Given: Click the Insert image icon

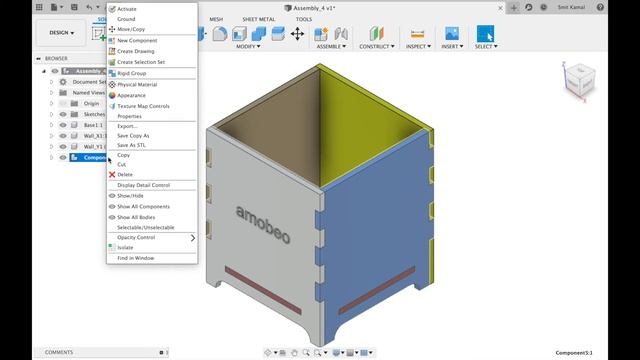Looking at the screenshot, I should (x=452, y=34).
